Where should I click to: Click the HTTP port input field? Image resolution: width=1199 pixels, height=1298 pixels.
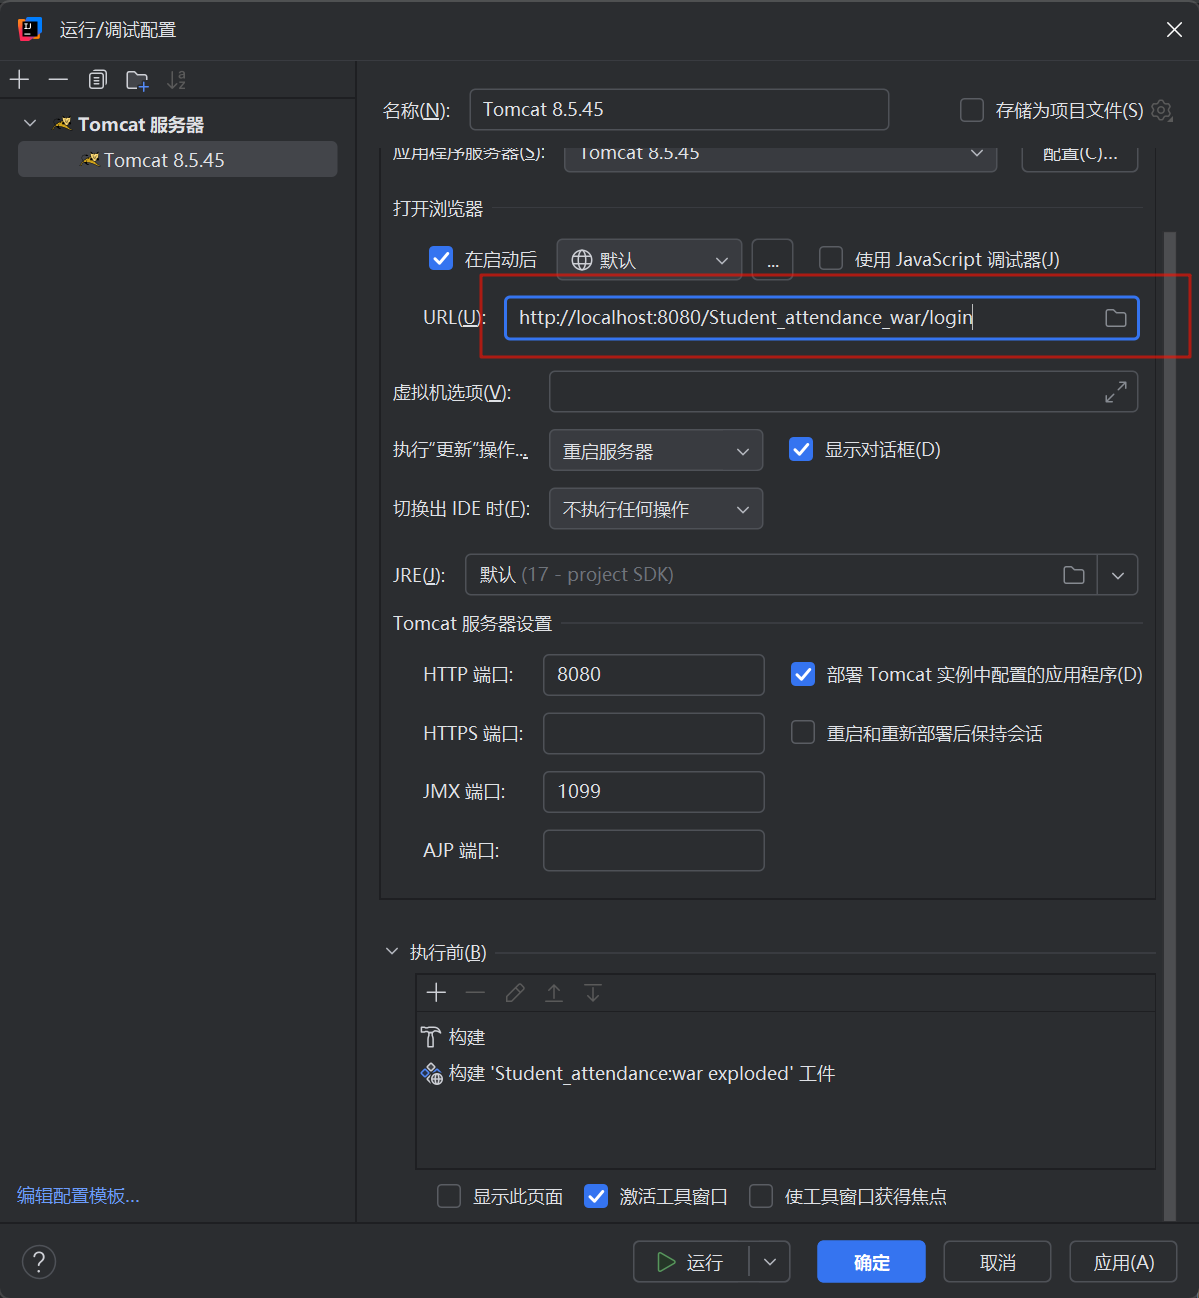click(653, 675)
